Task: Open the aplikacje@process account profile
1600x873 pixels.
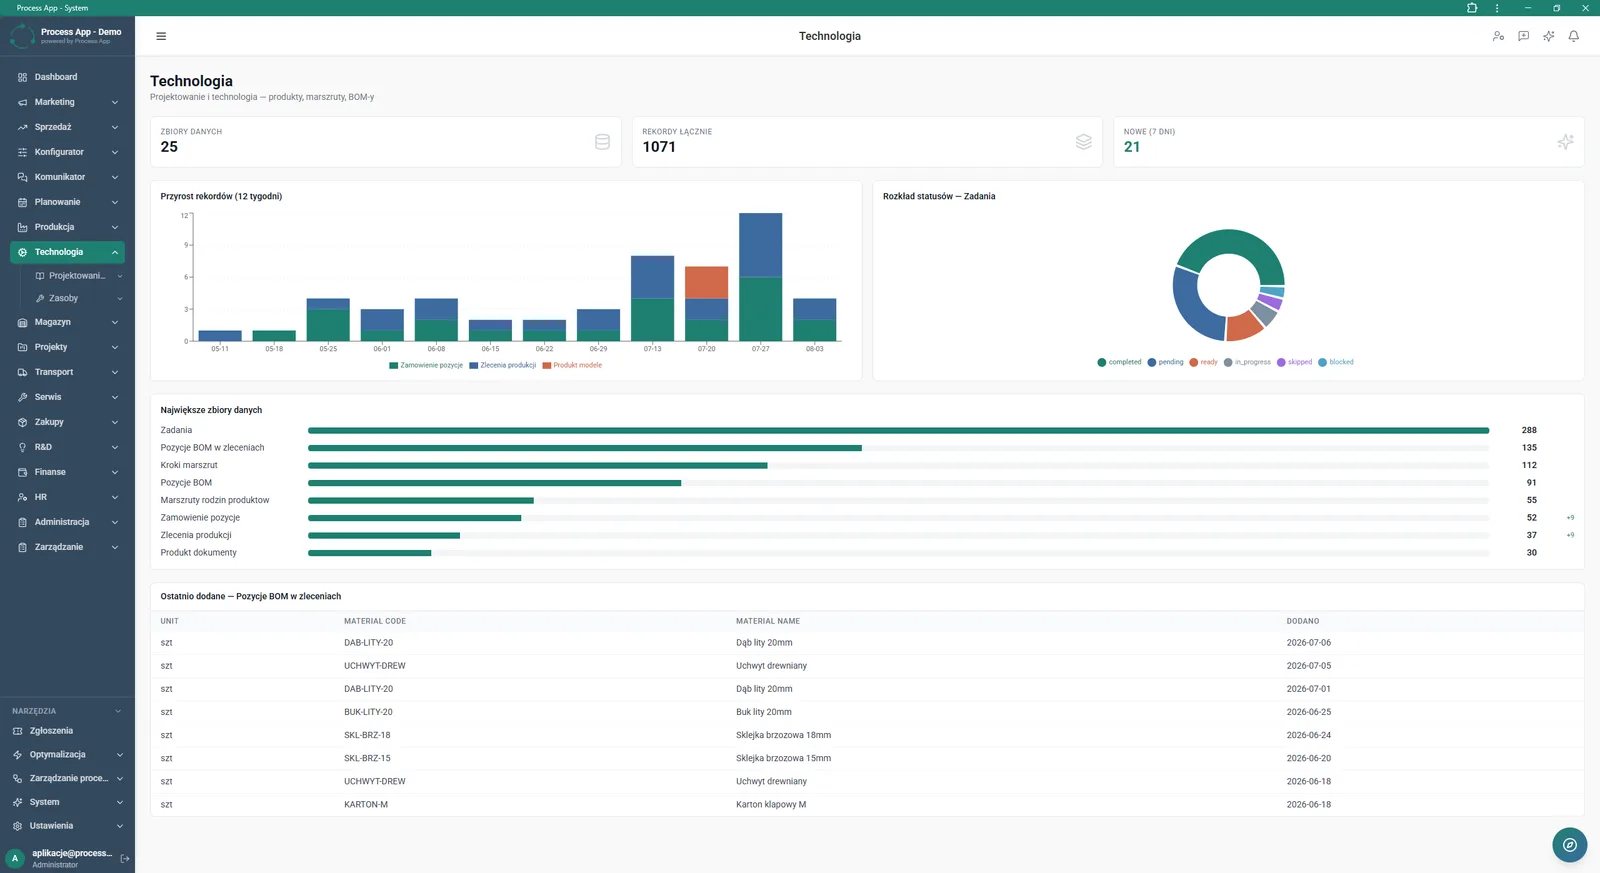Action: pyautogui.click(x=62, y=858)
